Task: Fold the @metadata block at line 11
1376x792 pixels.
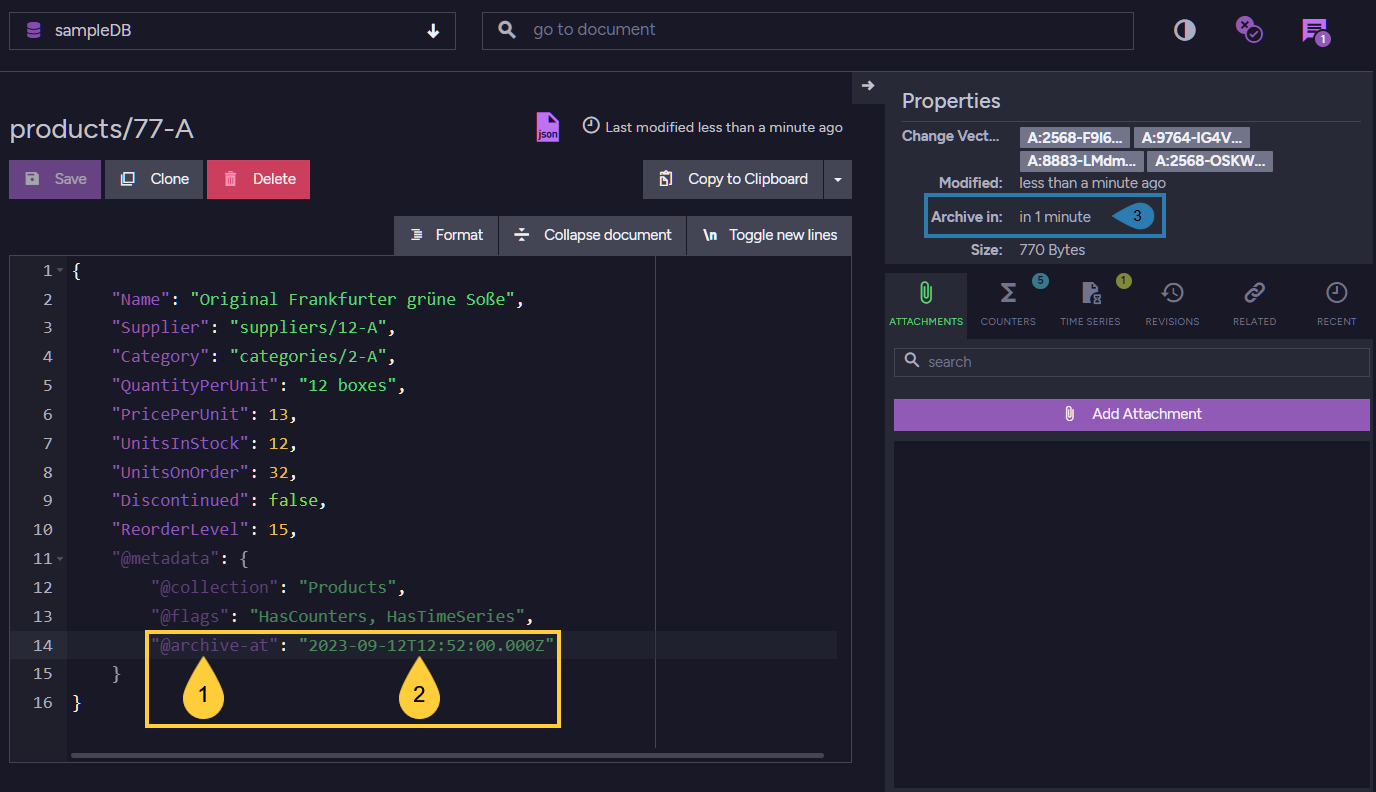Action: (x=60, y=559)
